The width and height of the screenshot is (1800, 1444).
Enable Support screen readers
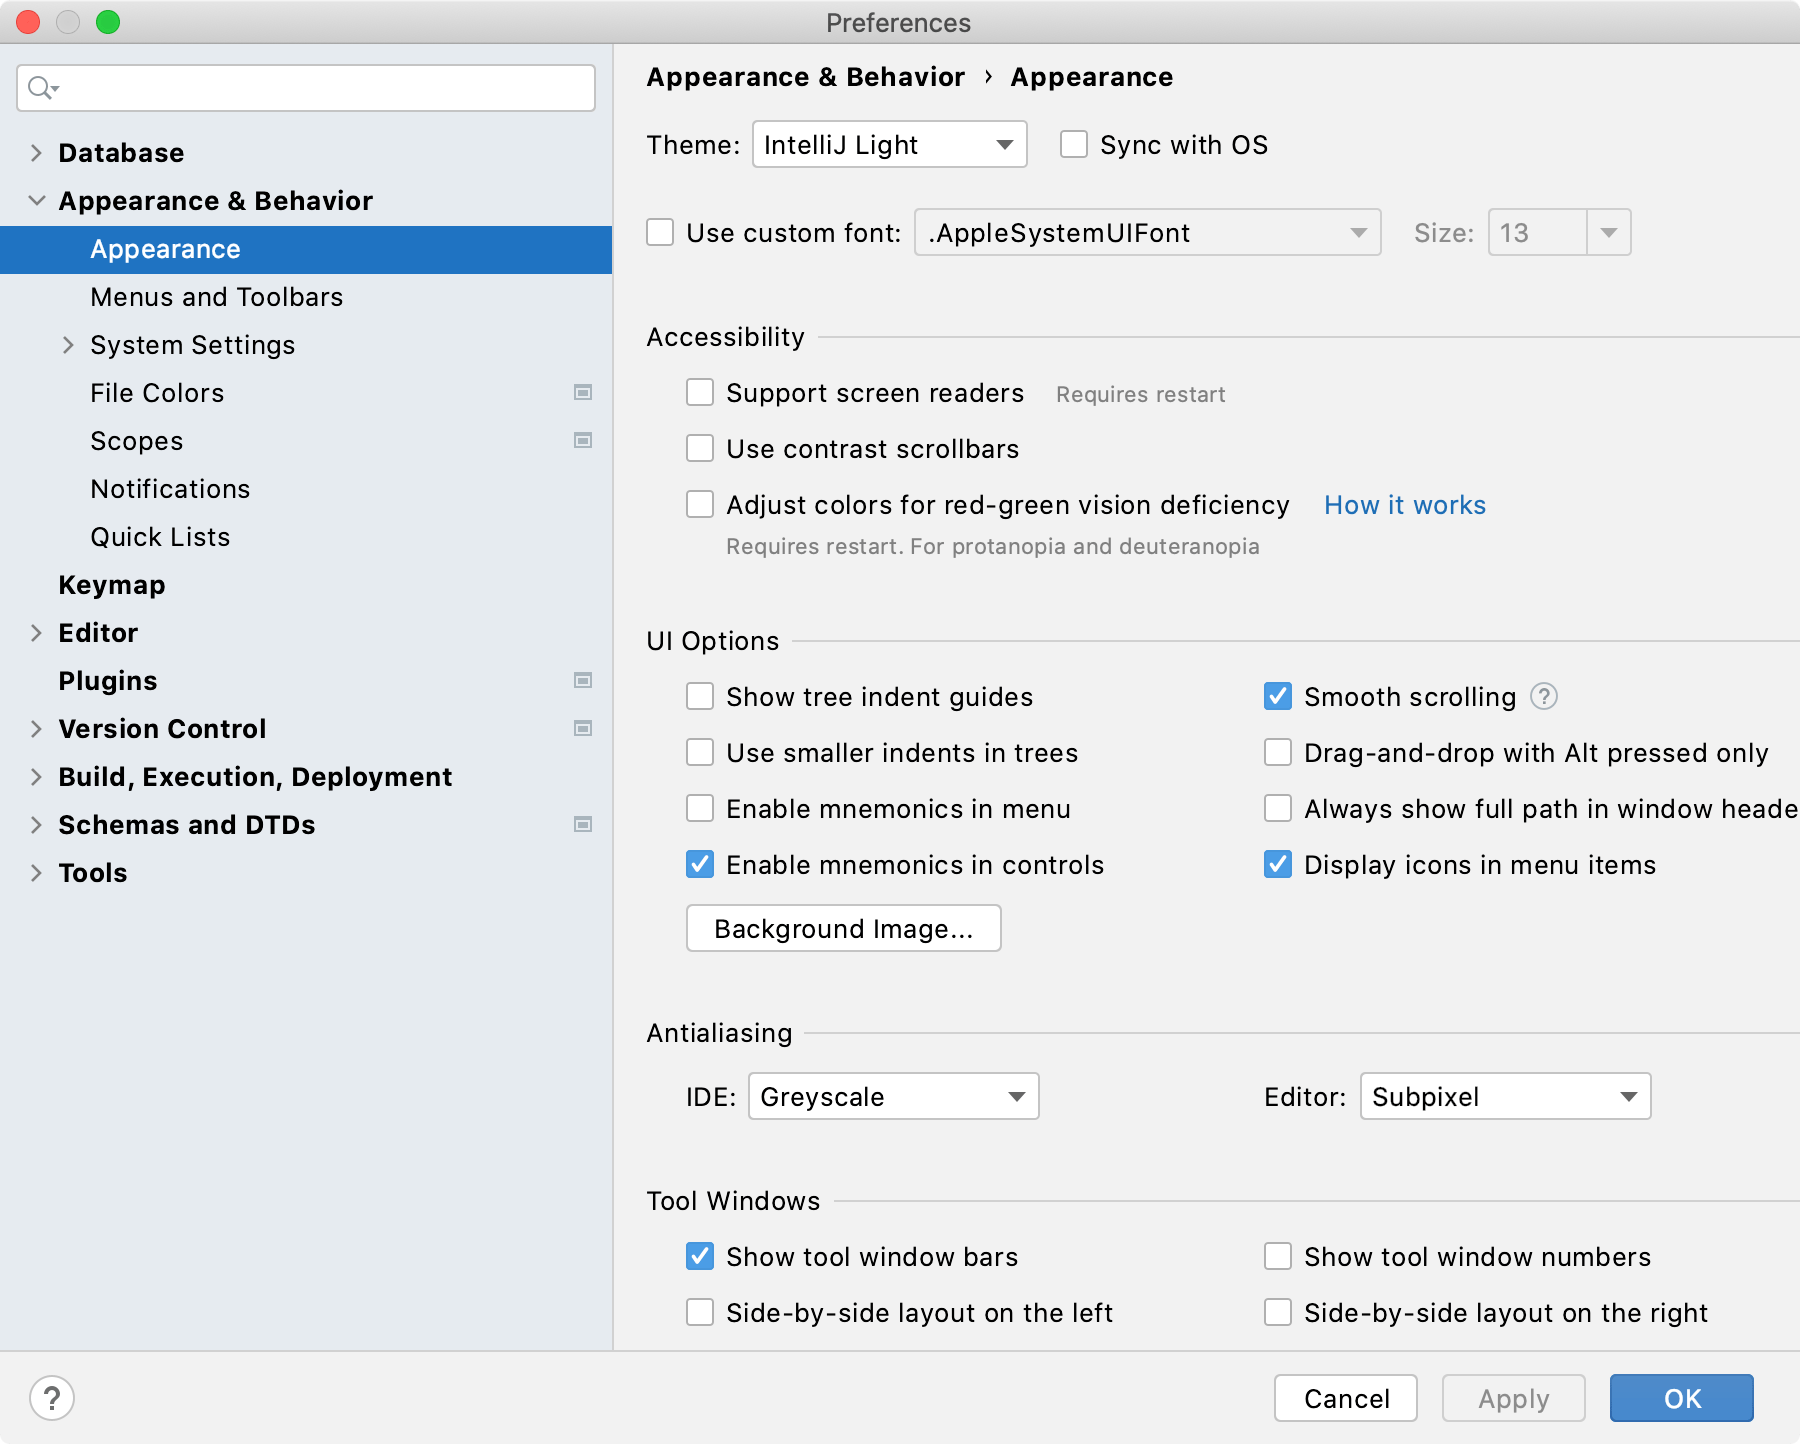click(x=700, y=393)
